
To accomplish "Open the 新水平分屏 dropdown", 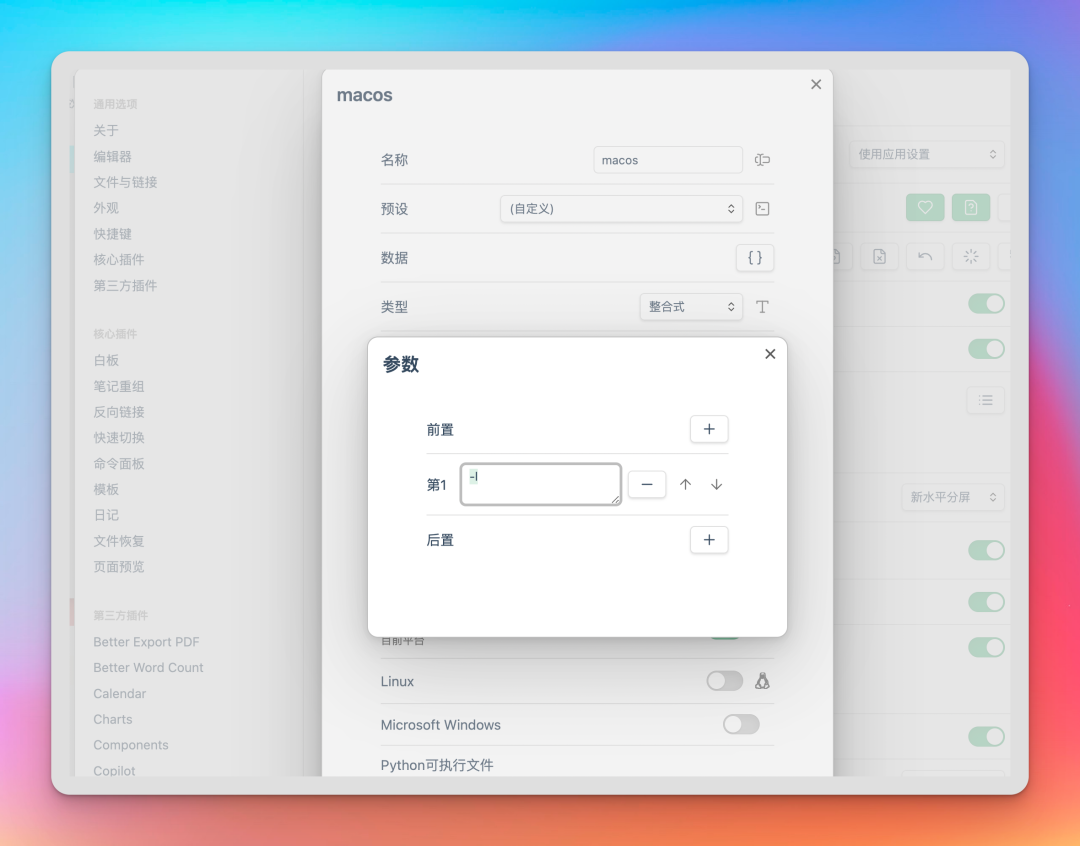I will point(953,497).
